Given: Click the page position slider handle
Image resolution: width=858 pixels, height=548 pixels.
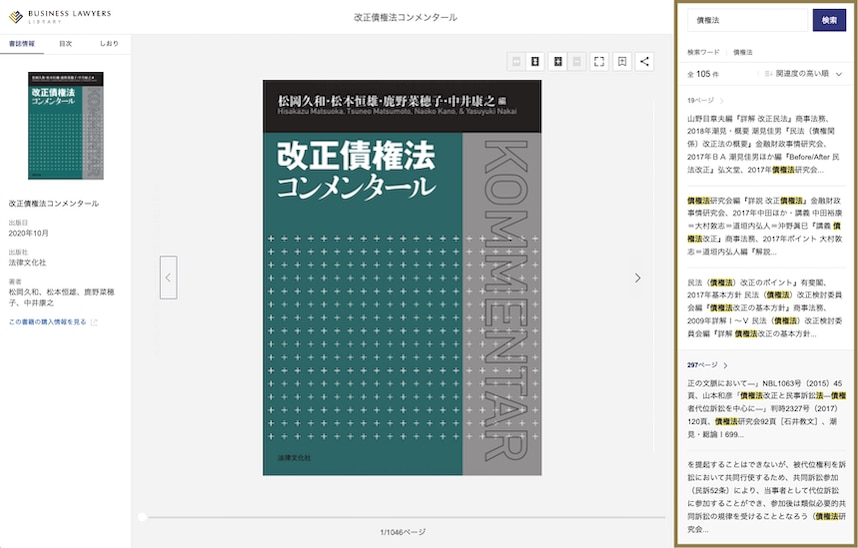Looking at the screenshot, I should (142, 517).
